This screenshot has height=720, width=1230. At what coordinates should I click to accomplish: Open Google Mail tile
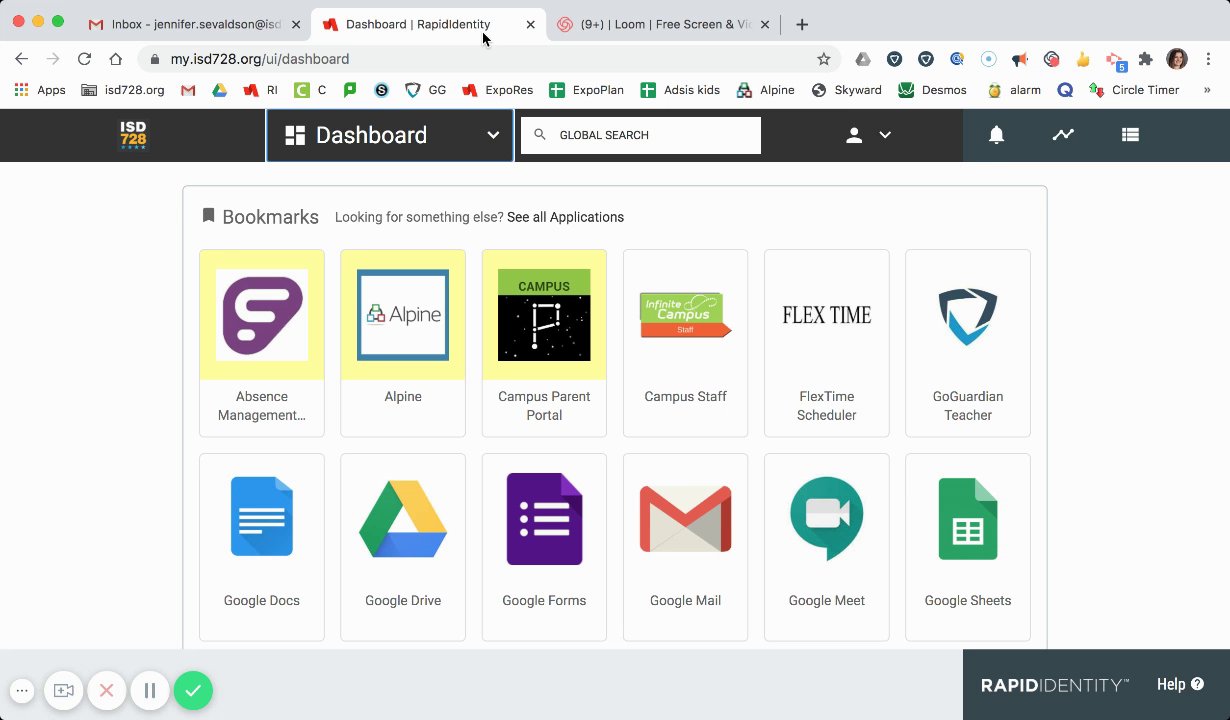click(685, 547)
